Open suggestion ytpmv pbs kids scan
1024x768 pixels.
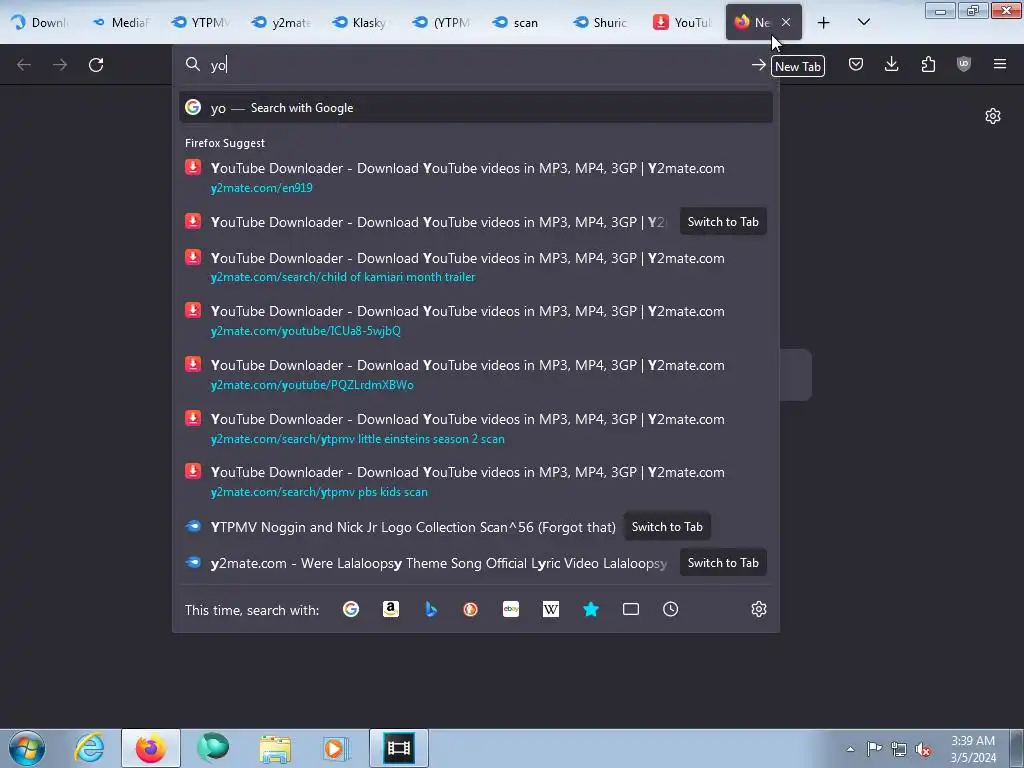476,481
